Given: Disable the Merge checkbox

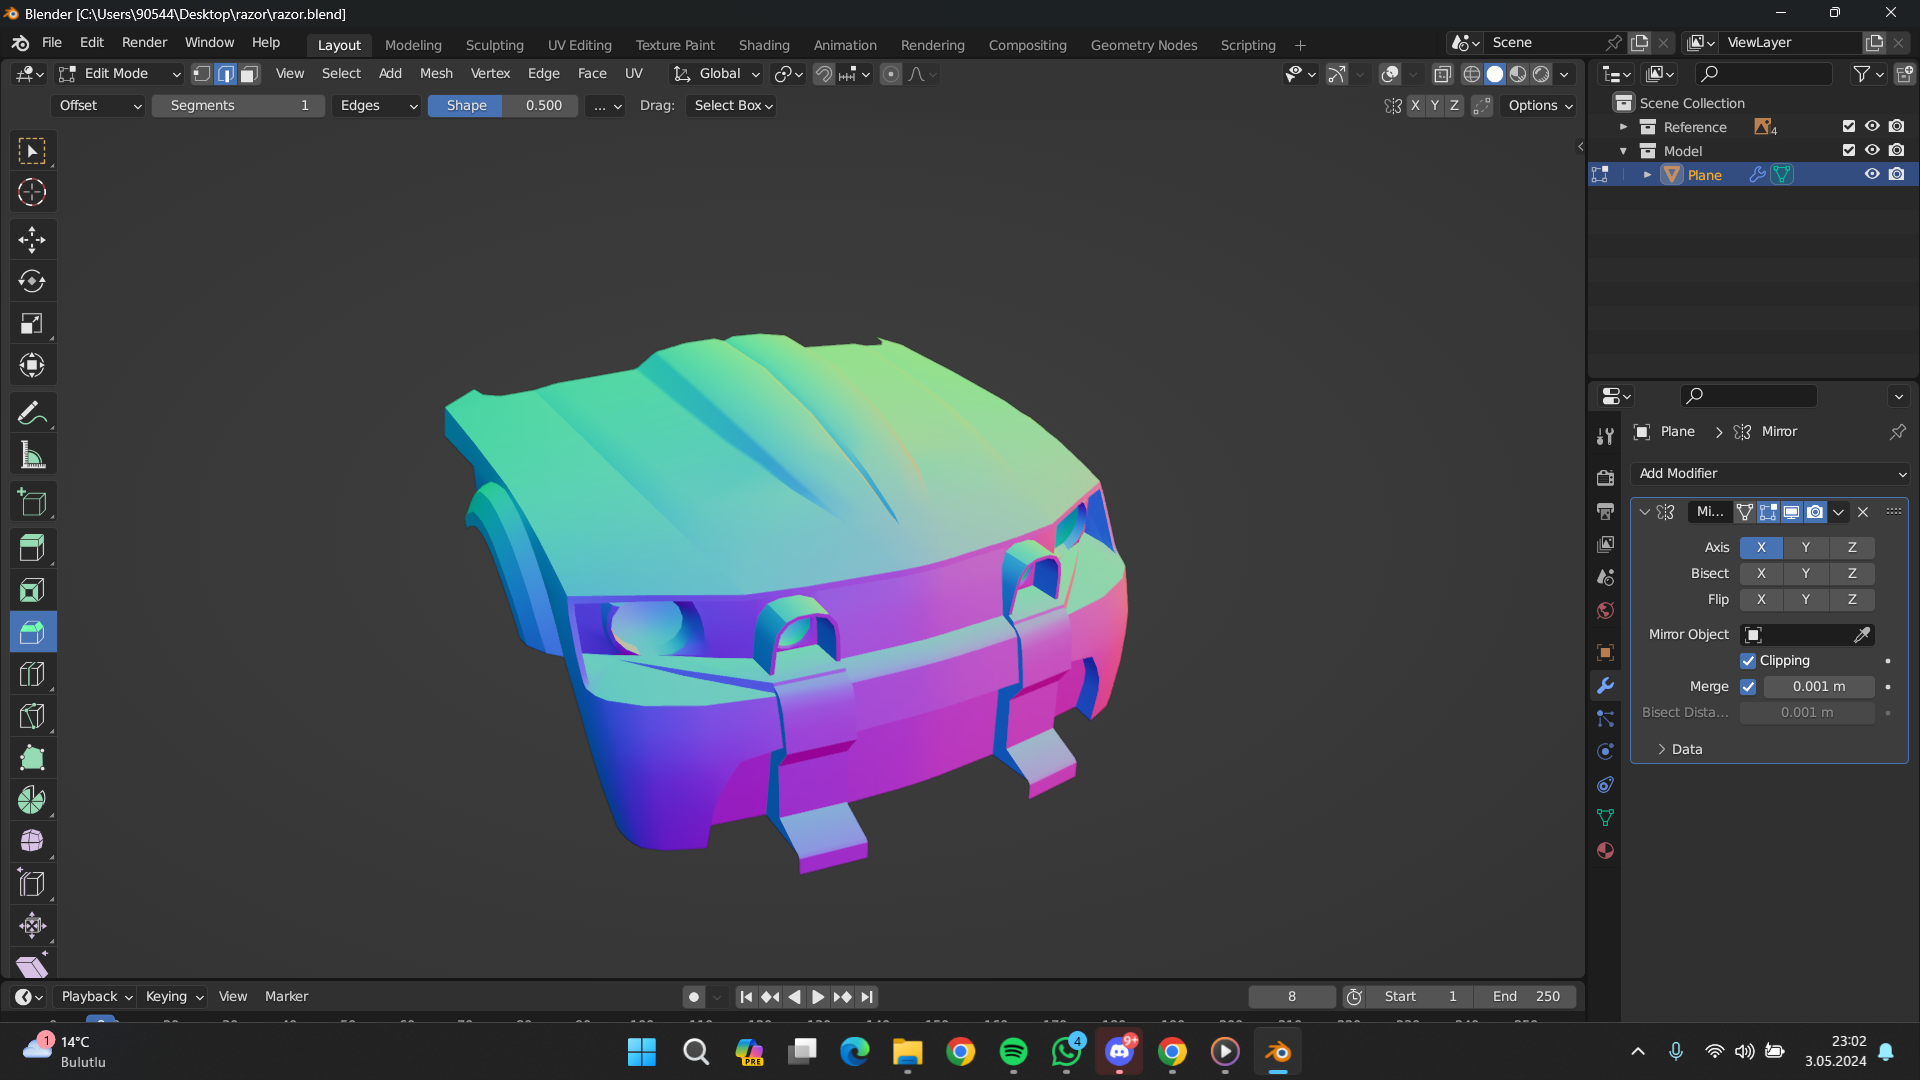Looking at the screenshot, I should (1748, 687).
